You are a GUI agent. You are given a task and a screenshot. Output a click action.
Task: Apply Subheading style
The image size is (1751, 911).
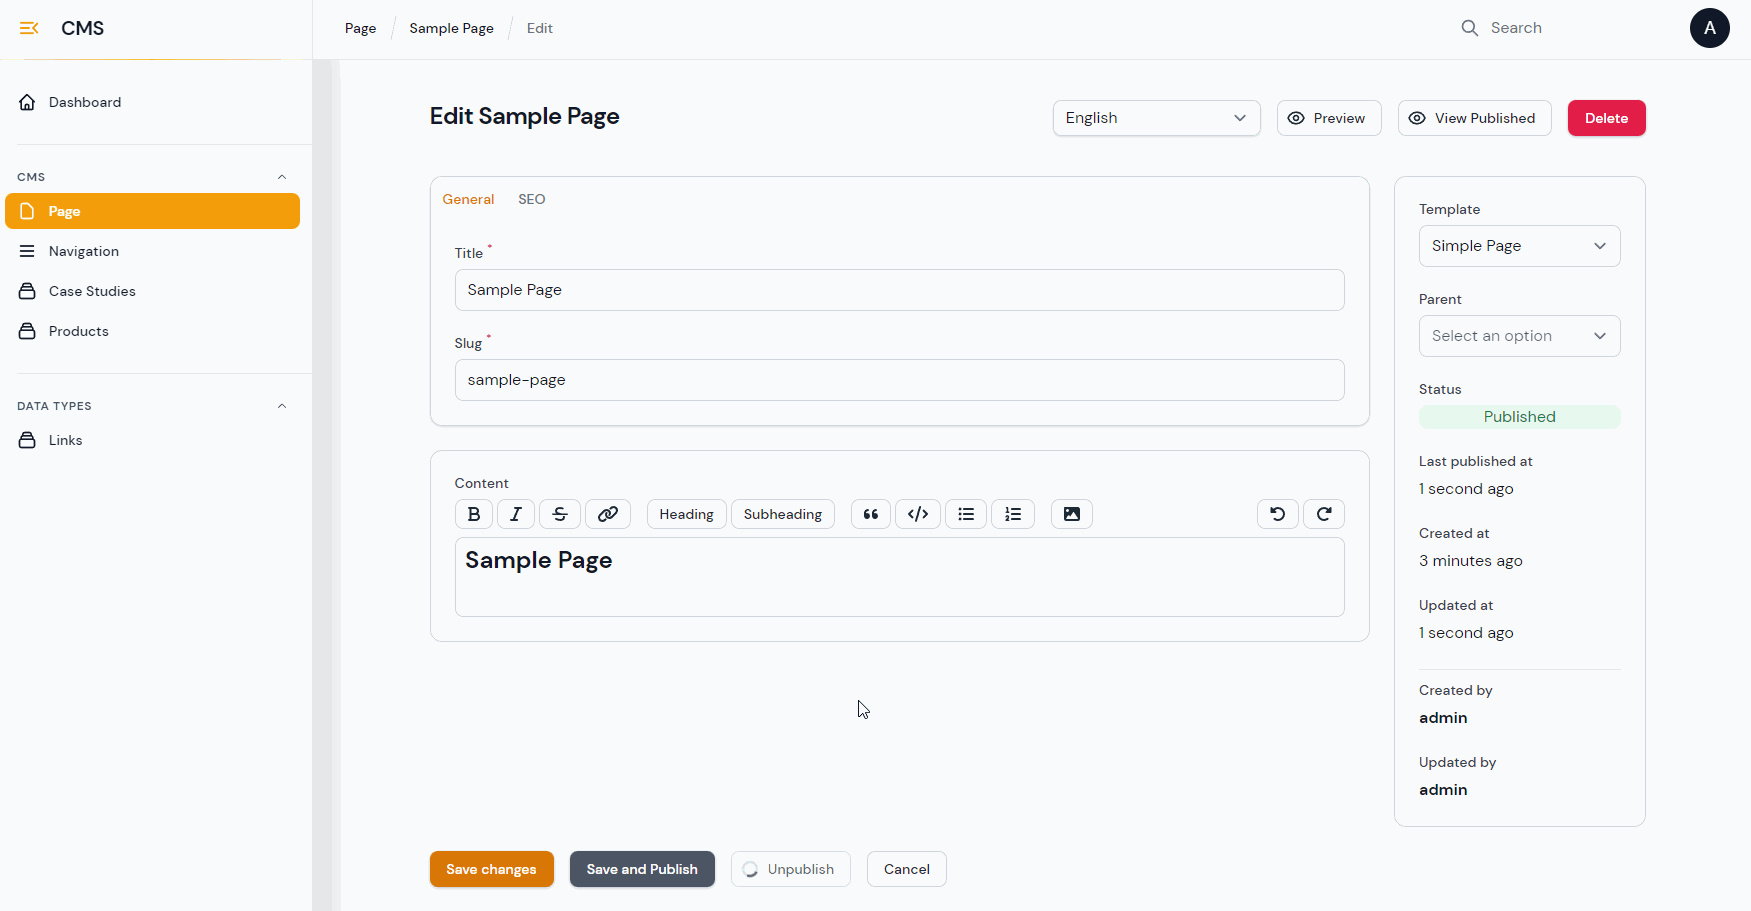pos(783,514)
